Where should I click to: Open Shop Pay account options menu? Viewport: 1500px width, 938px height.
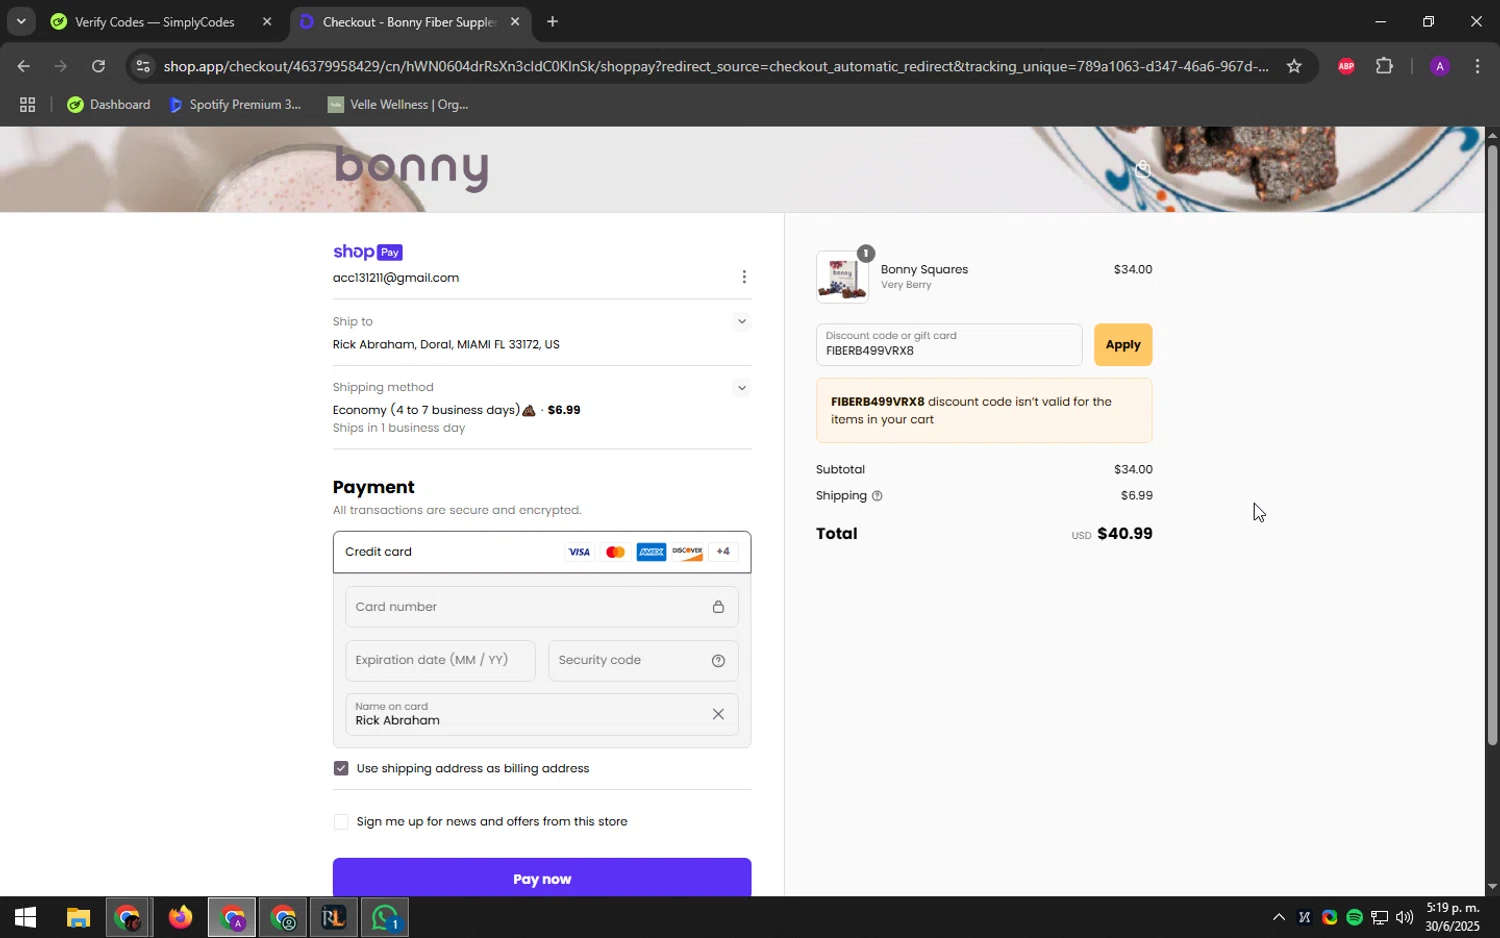tap(744, 277)
